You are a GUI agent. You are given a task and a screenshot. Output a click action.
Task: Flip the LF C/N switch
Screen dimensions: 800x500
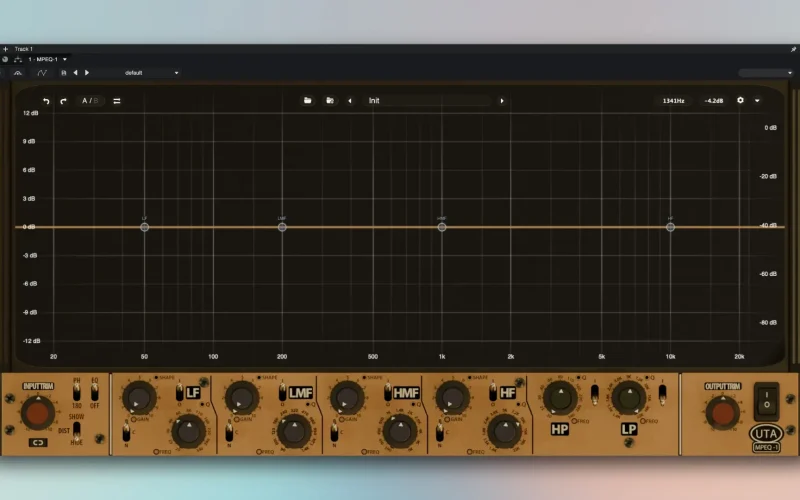126,433
